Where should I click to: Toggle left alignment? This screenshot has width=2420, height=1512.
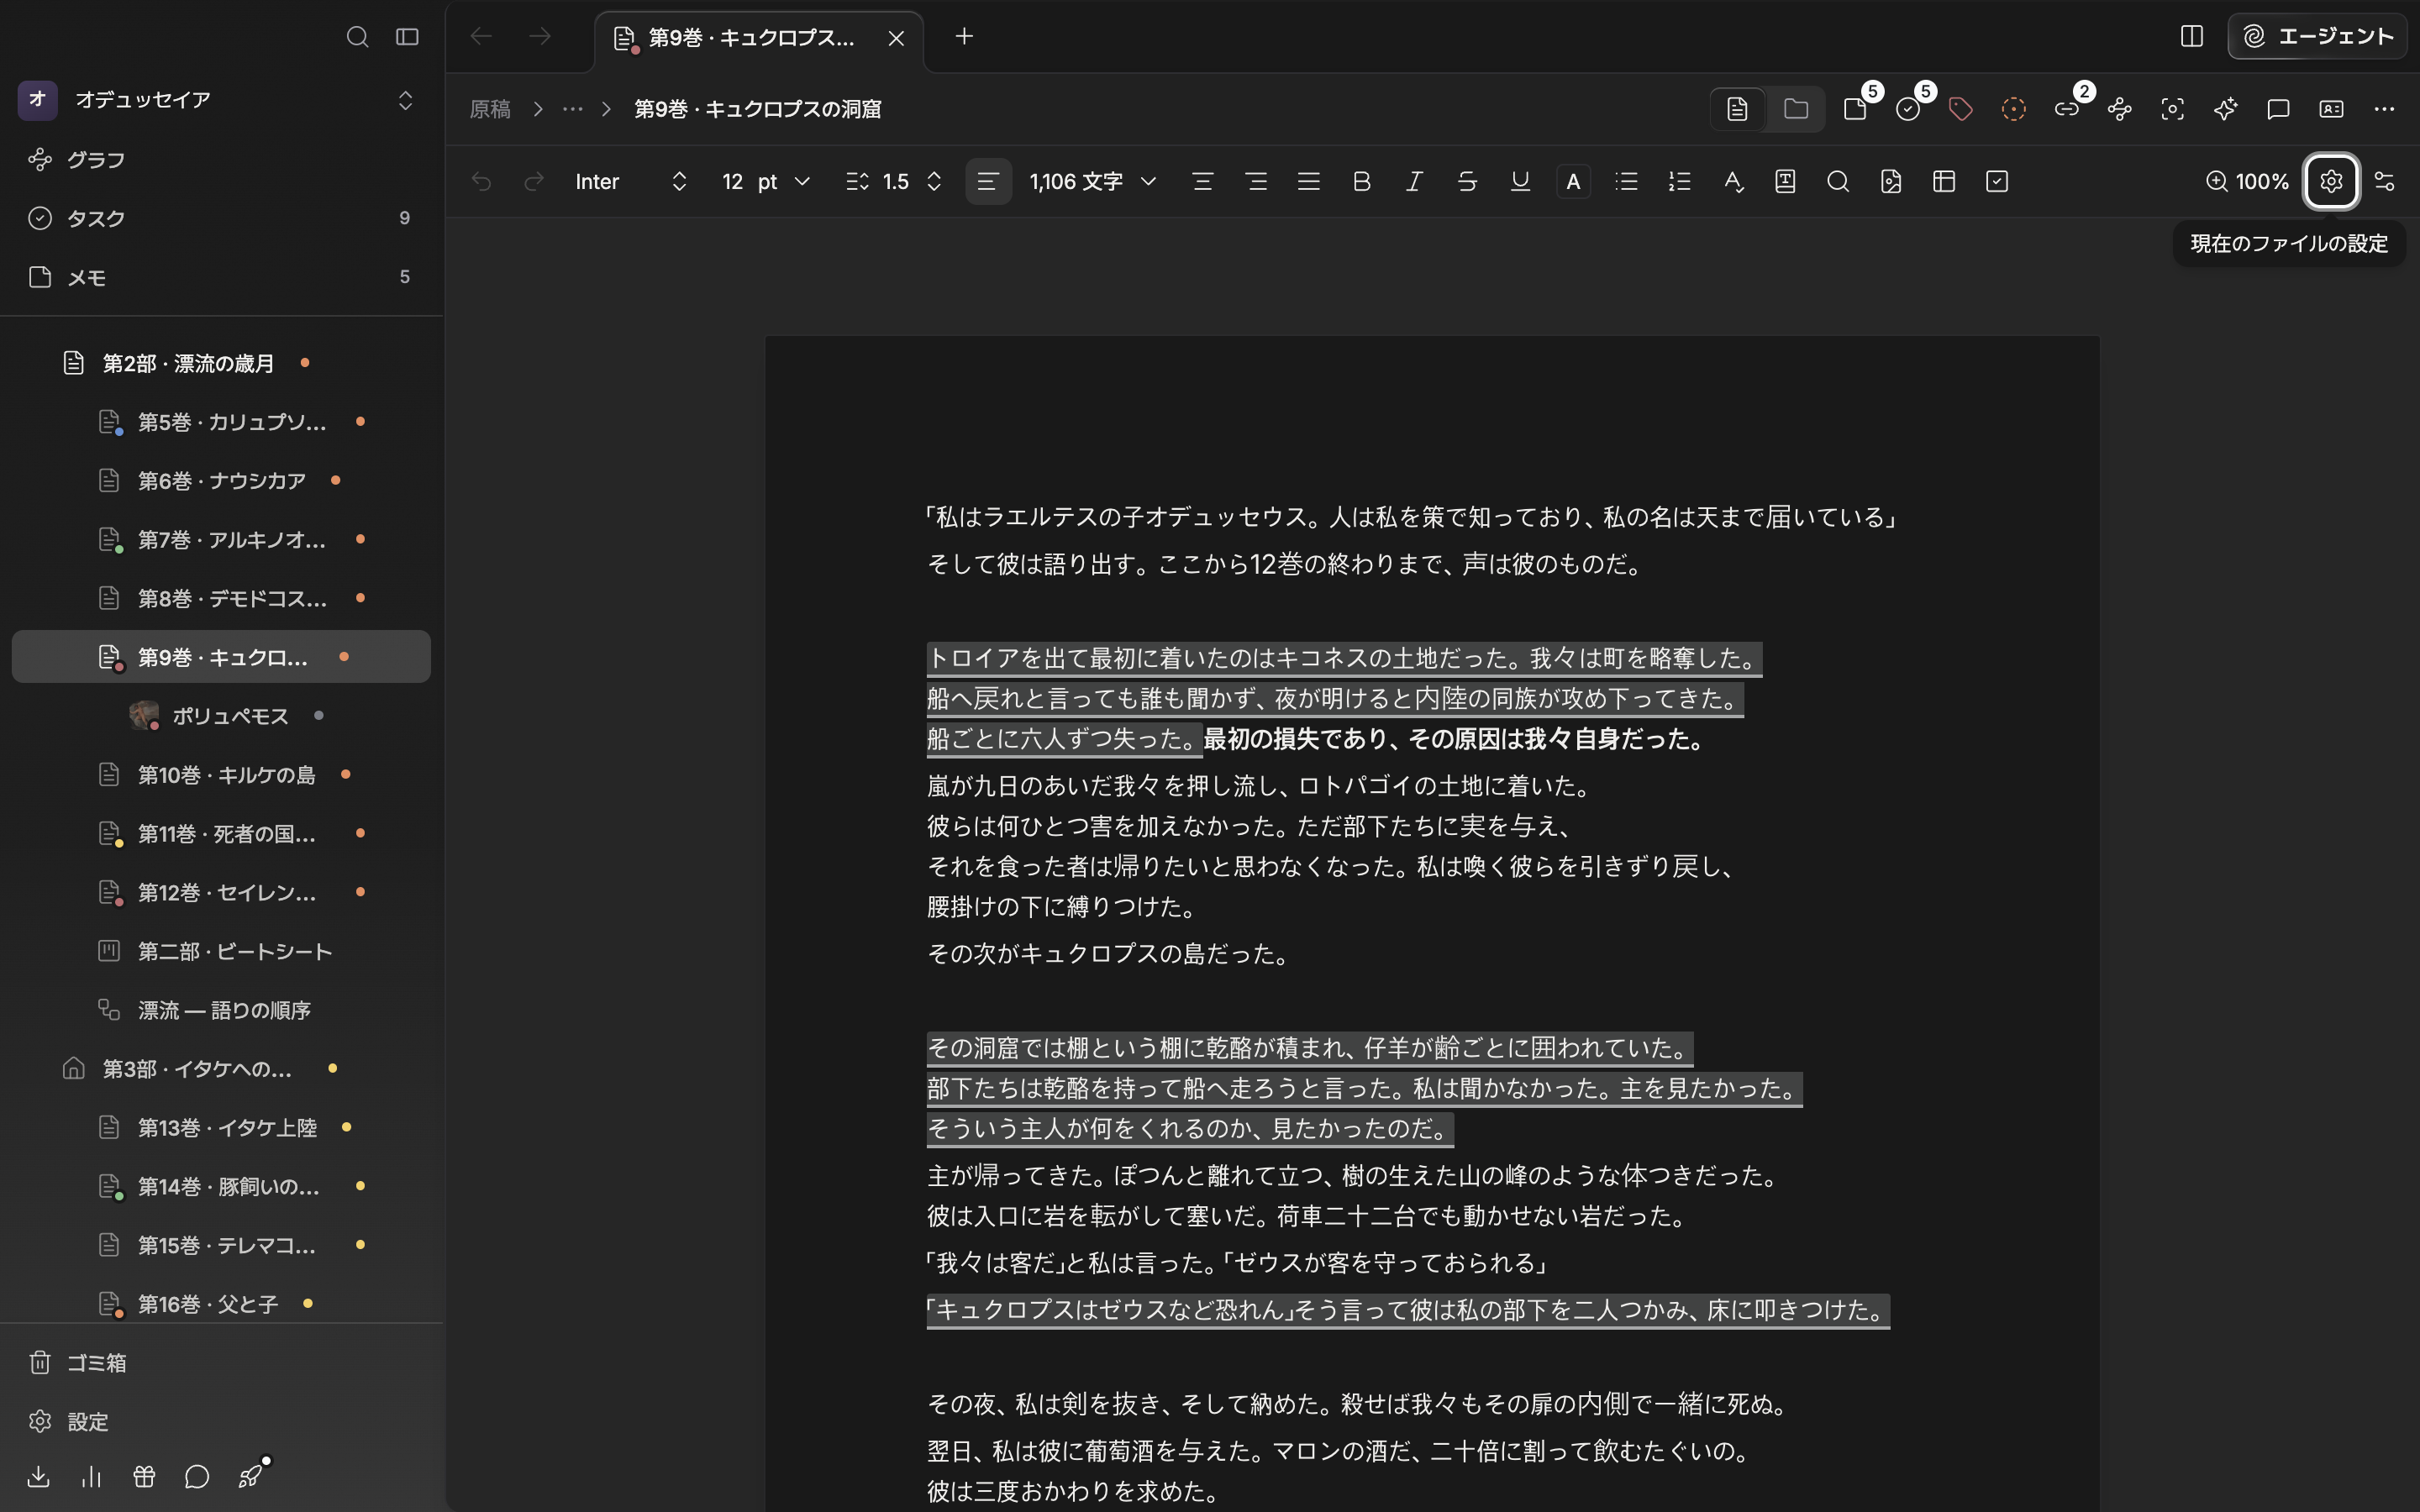tap(988, 181)
